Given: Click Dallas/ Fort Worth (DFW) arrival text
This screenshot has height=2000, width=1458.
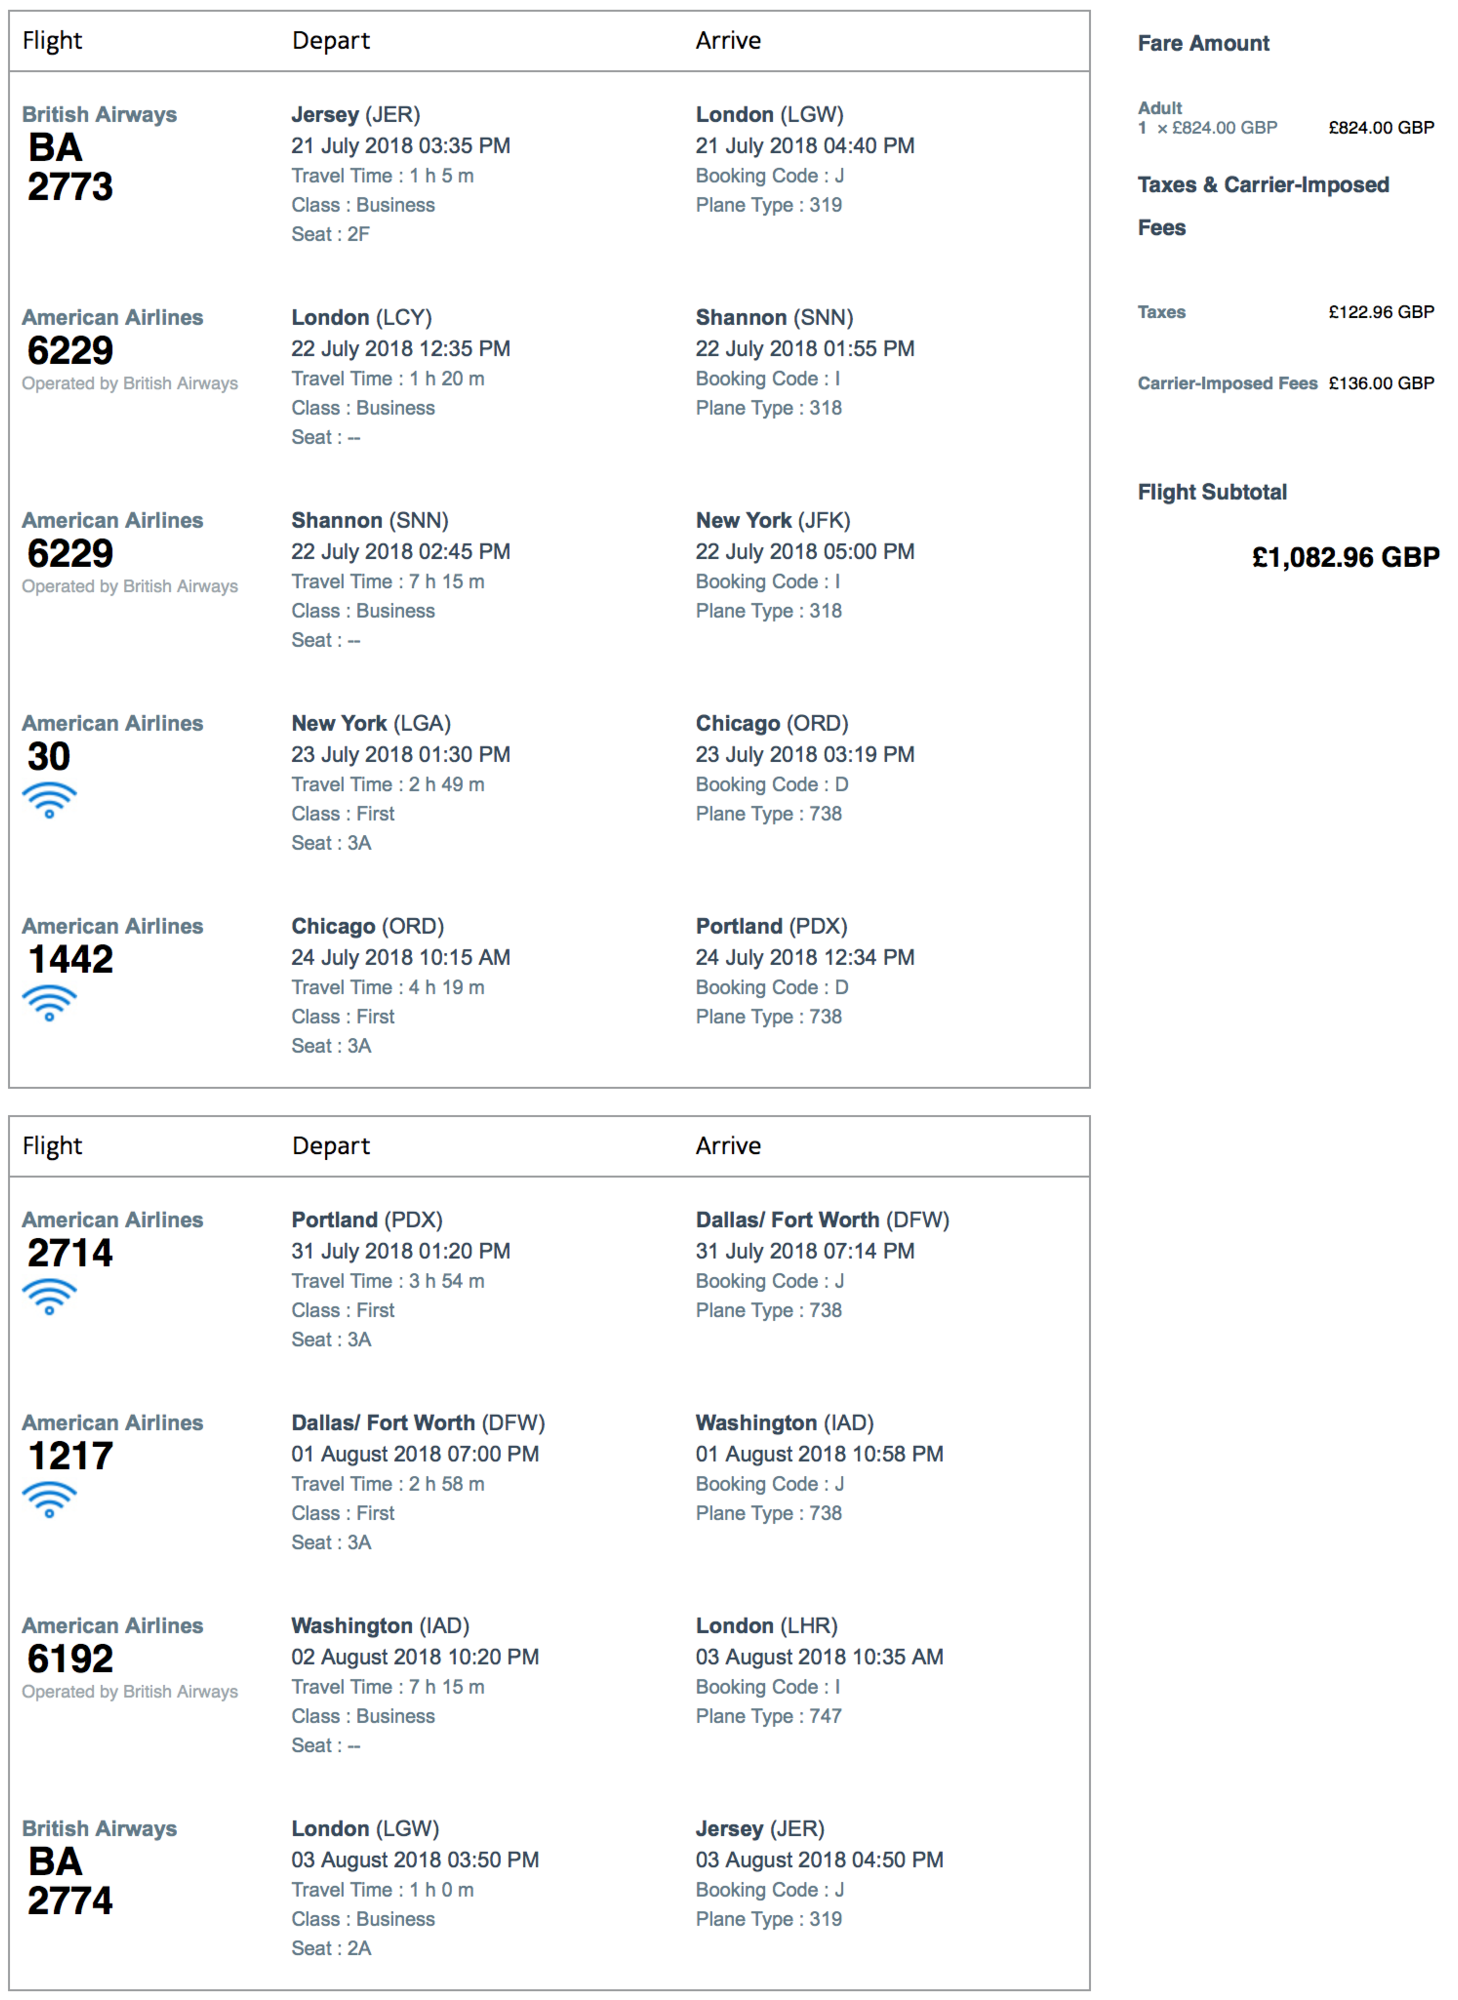Looking at the screenshot, I should [822, 1220].
